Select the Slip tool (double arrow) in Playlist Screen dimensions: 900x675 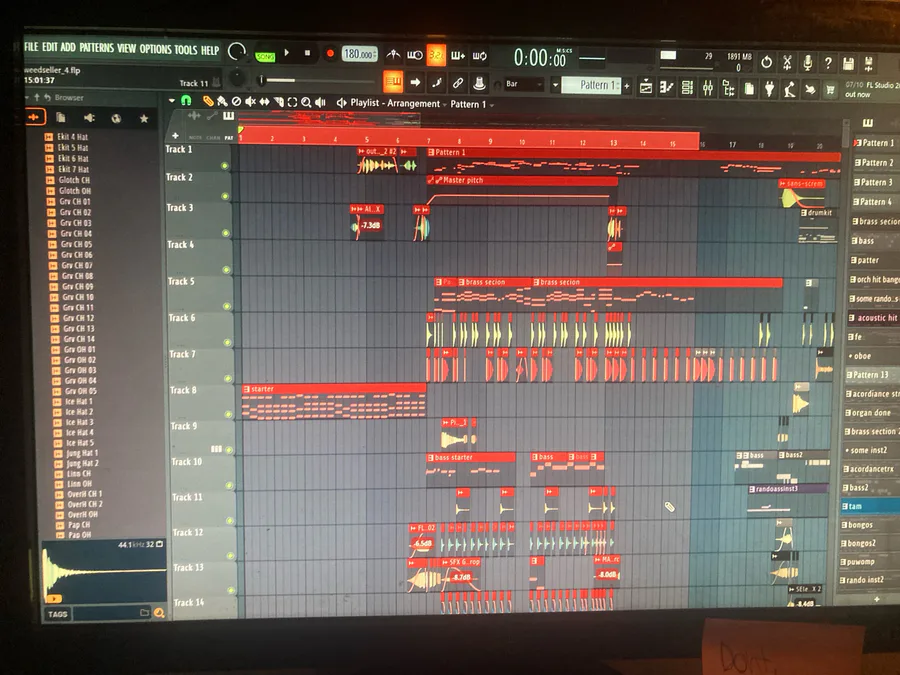[264, 102]
